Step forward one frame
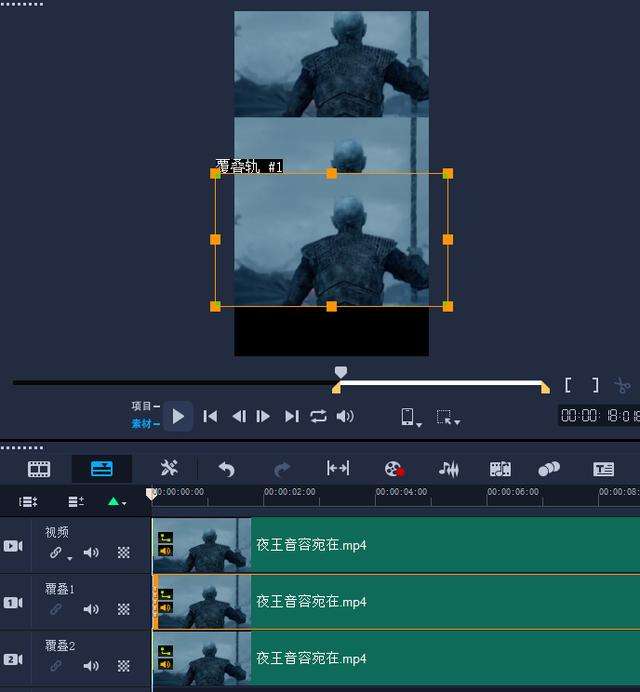 [263, 416]
